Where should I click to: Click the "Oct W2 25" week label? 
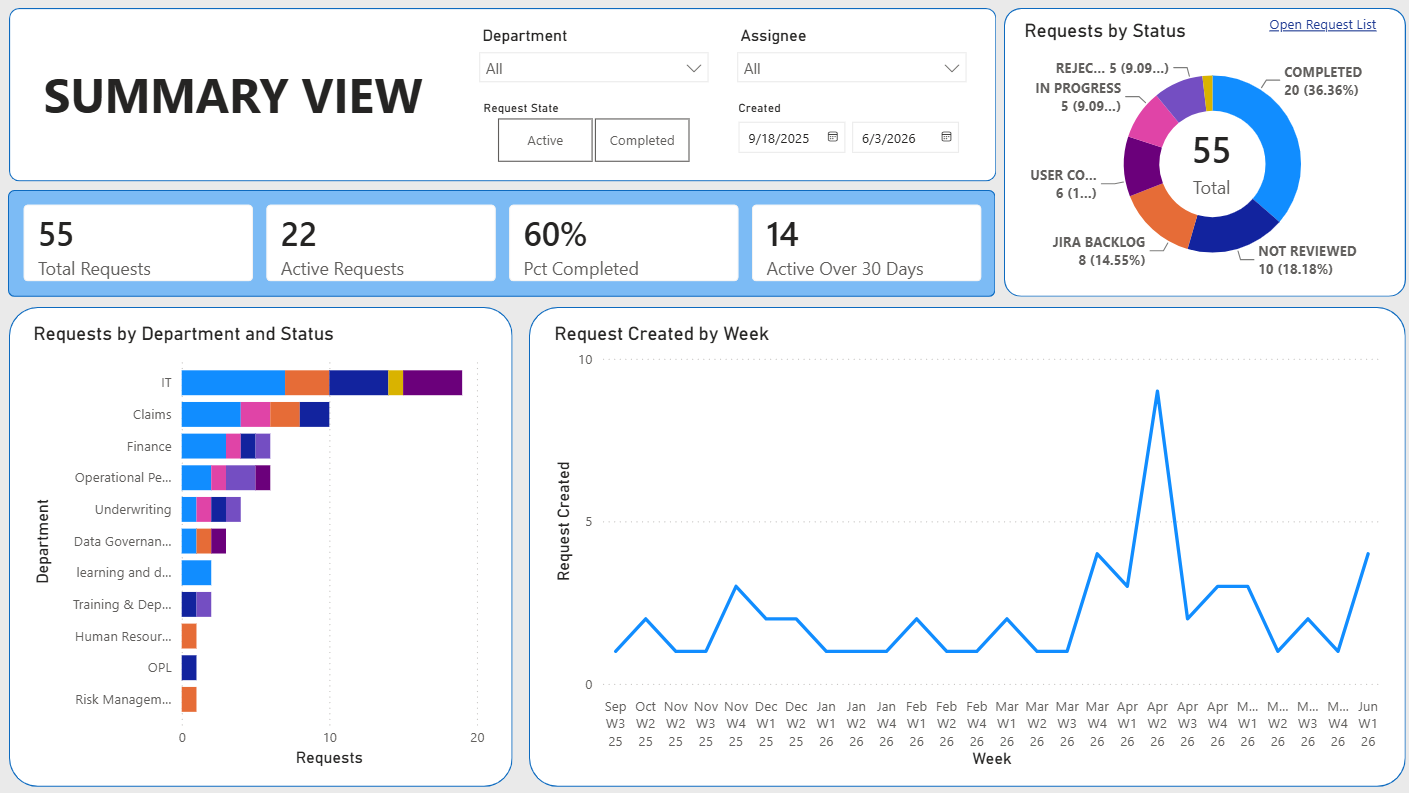pyautogui.click(x=646, y=724)
